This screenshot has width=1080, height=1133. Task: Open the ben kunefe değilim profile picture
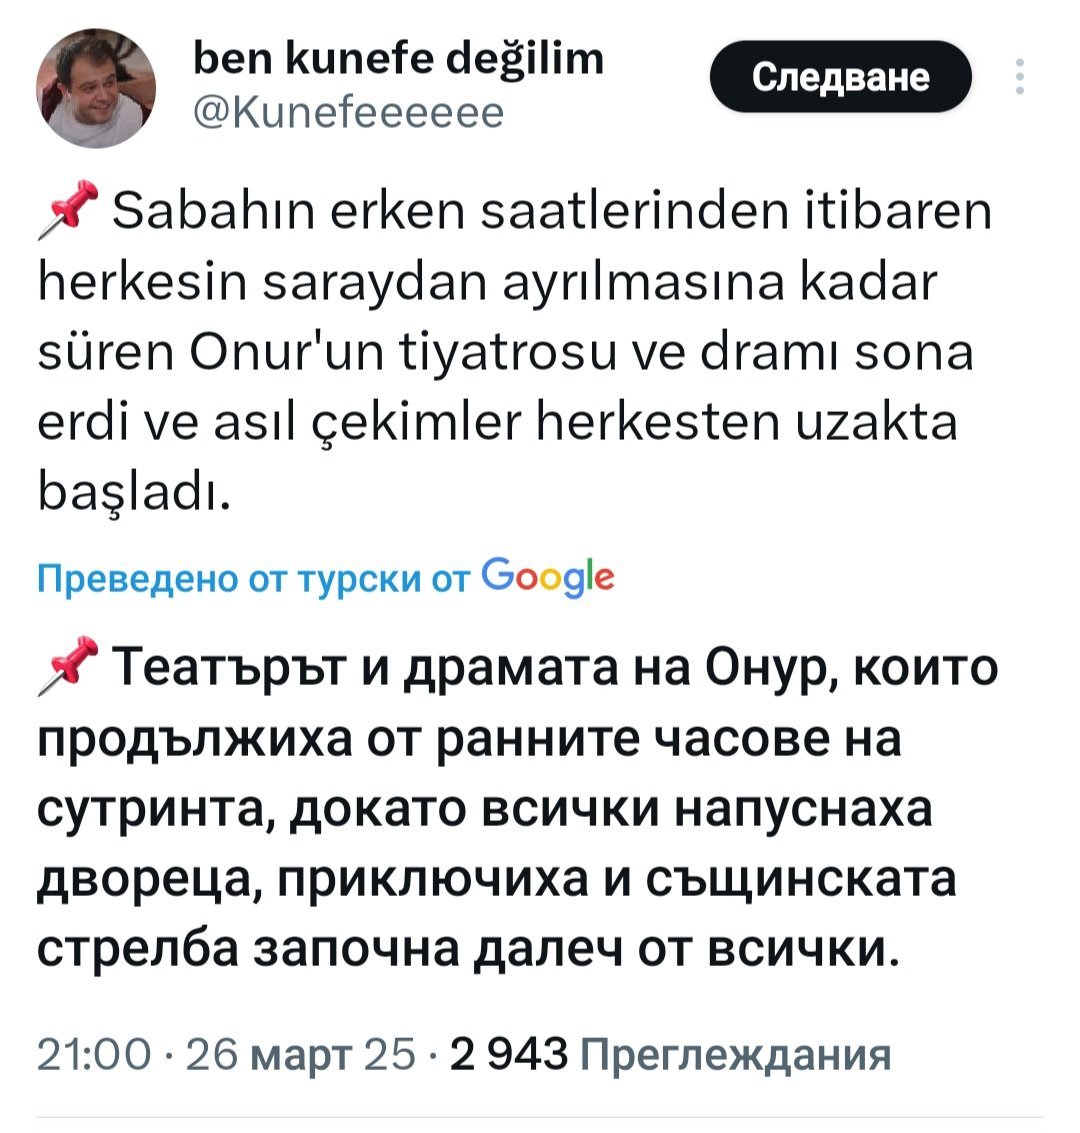point(96,89)
